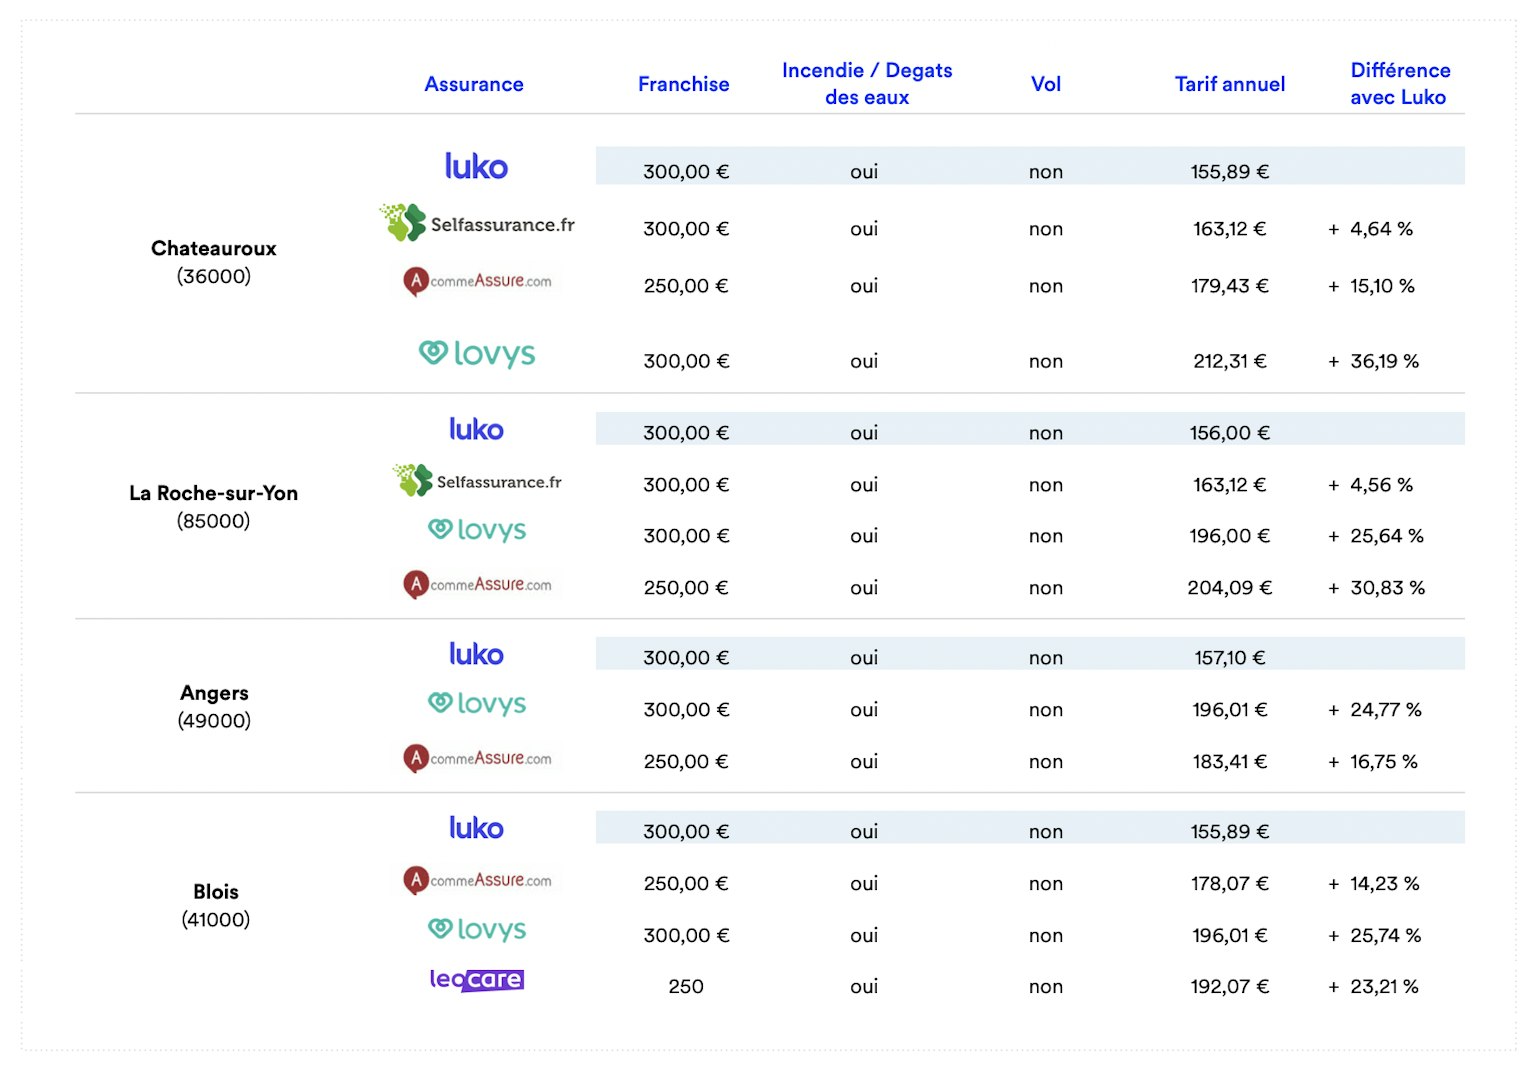Click the 204,09 € annual rate
Image resolution: width=1536 pixels, height=1071 pixels.
point(1230,588)
